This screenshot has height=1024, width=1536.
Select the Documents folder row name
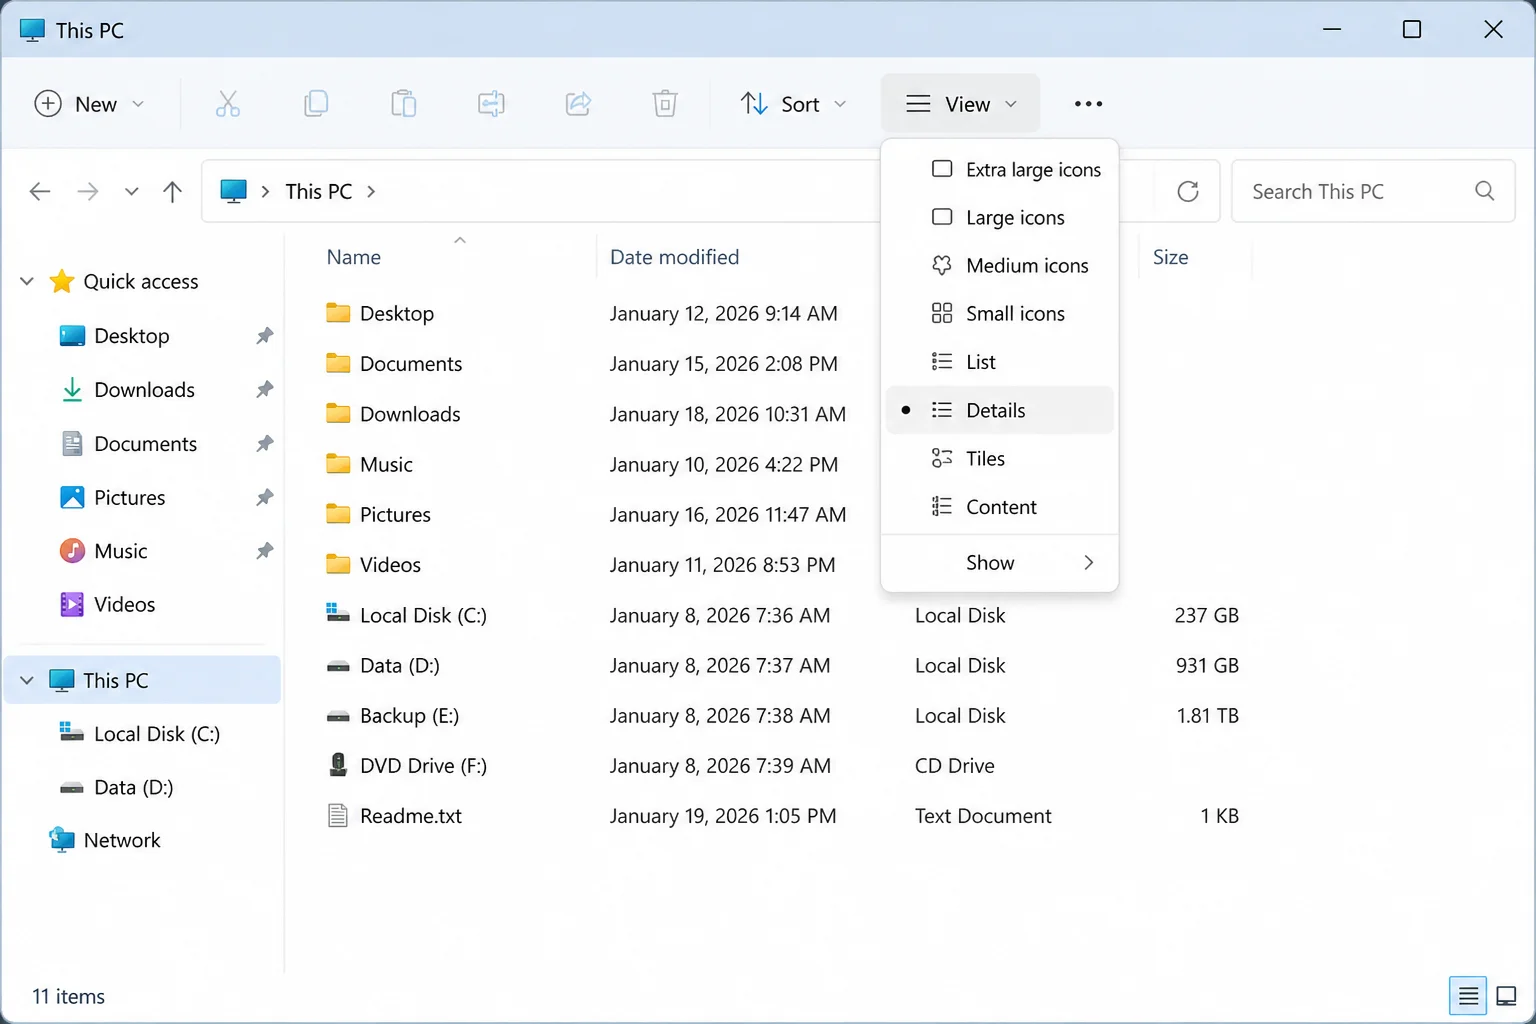411,364
